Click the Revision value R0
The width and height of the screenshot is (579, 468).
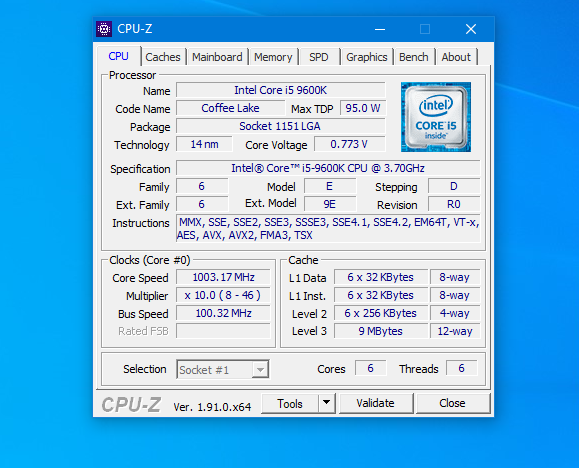454,204
